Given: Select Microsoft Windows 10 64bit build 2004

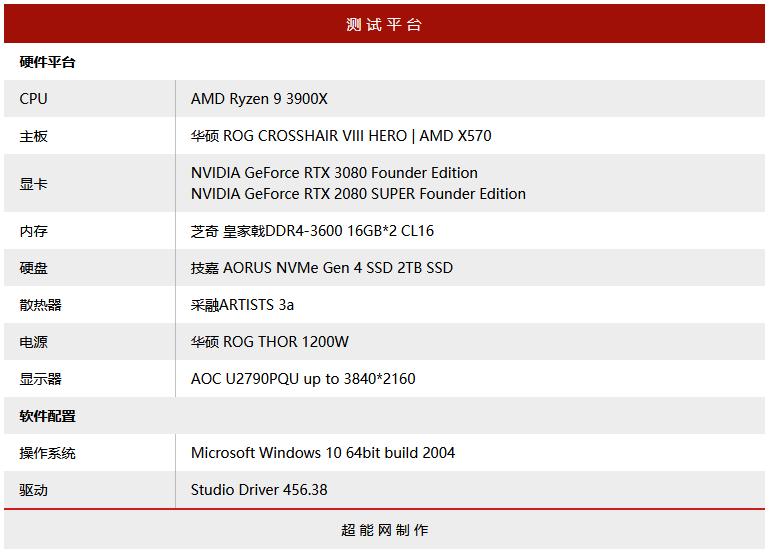Looking at the screenshot, I should pyautogui.click(x=323, y=453).
